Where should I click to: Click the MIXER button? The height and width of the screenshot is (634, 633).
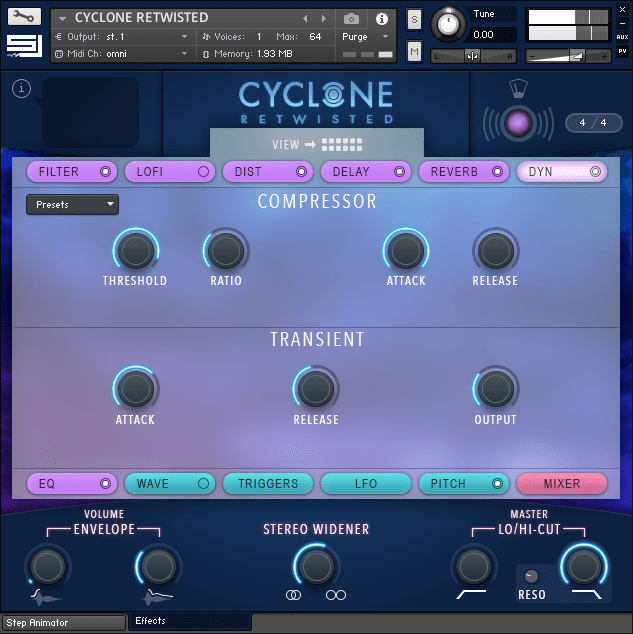tap(561, 484)
